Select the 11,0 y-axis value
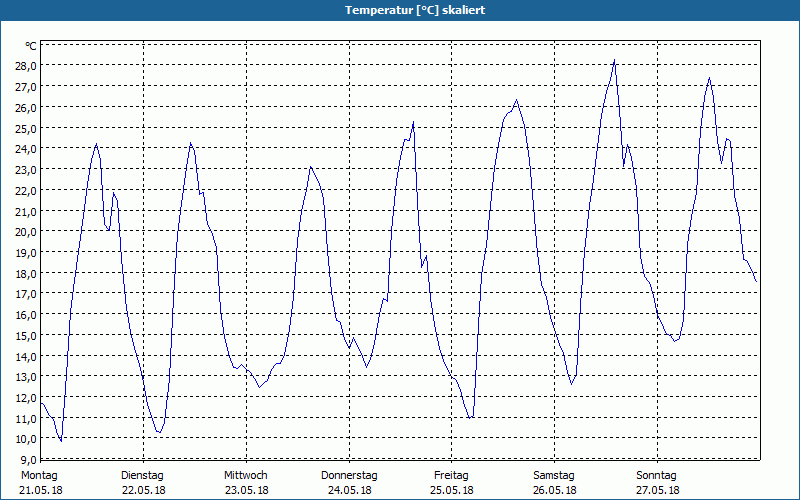 27,418
